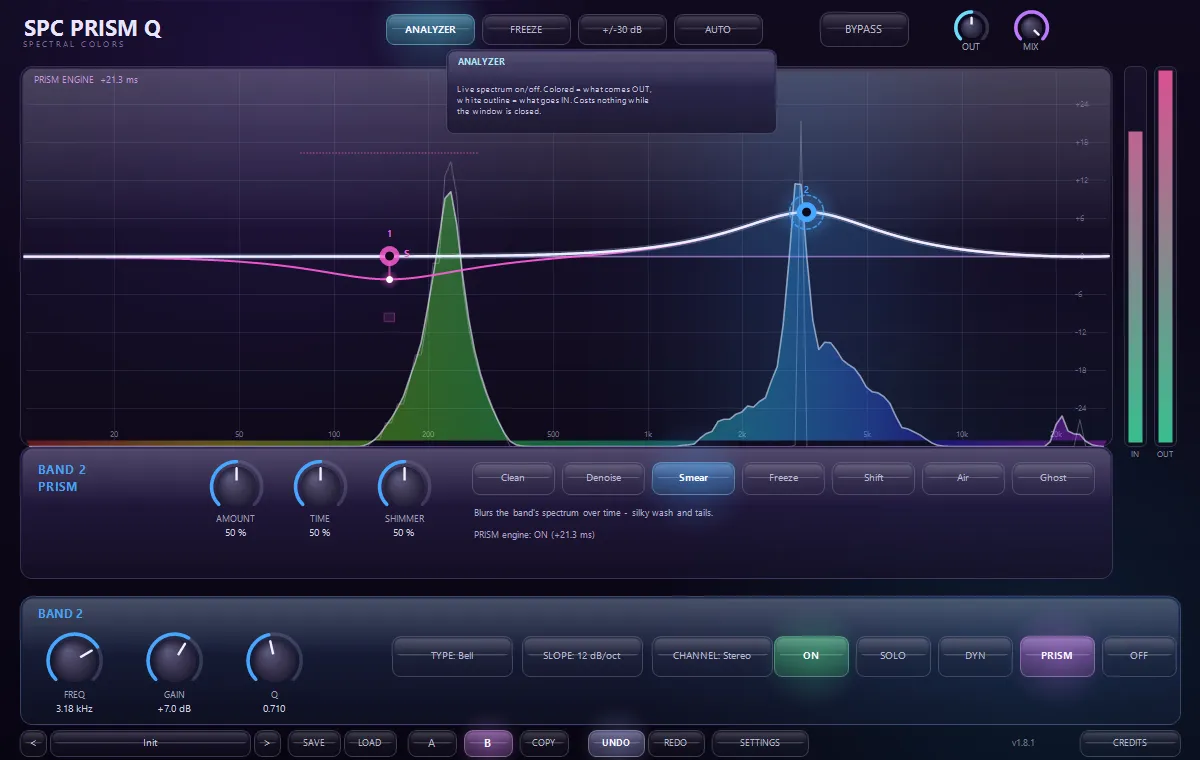Select the band 2 blue EQ node
1200x760 pixels.
[806, 212]
